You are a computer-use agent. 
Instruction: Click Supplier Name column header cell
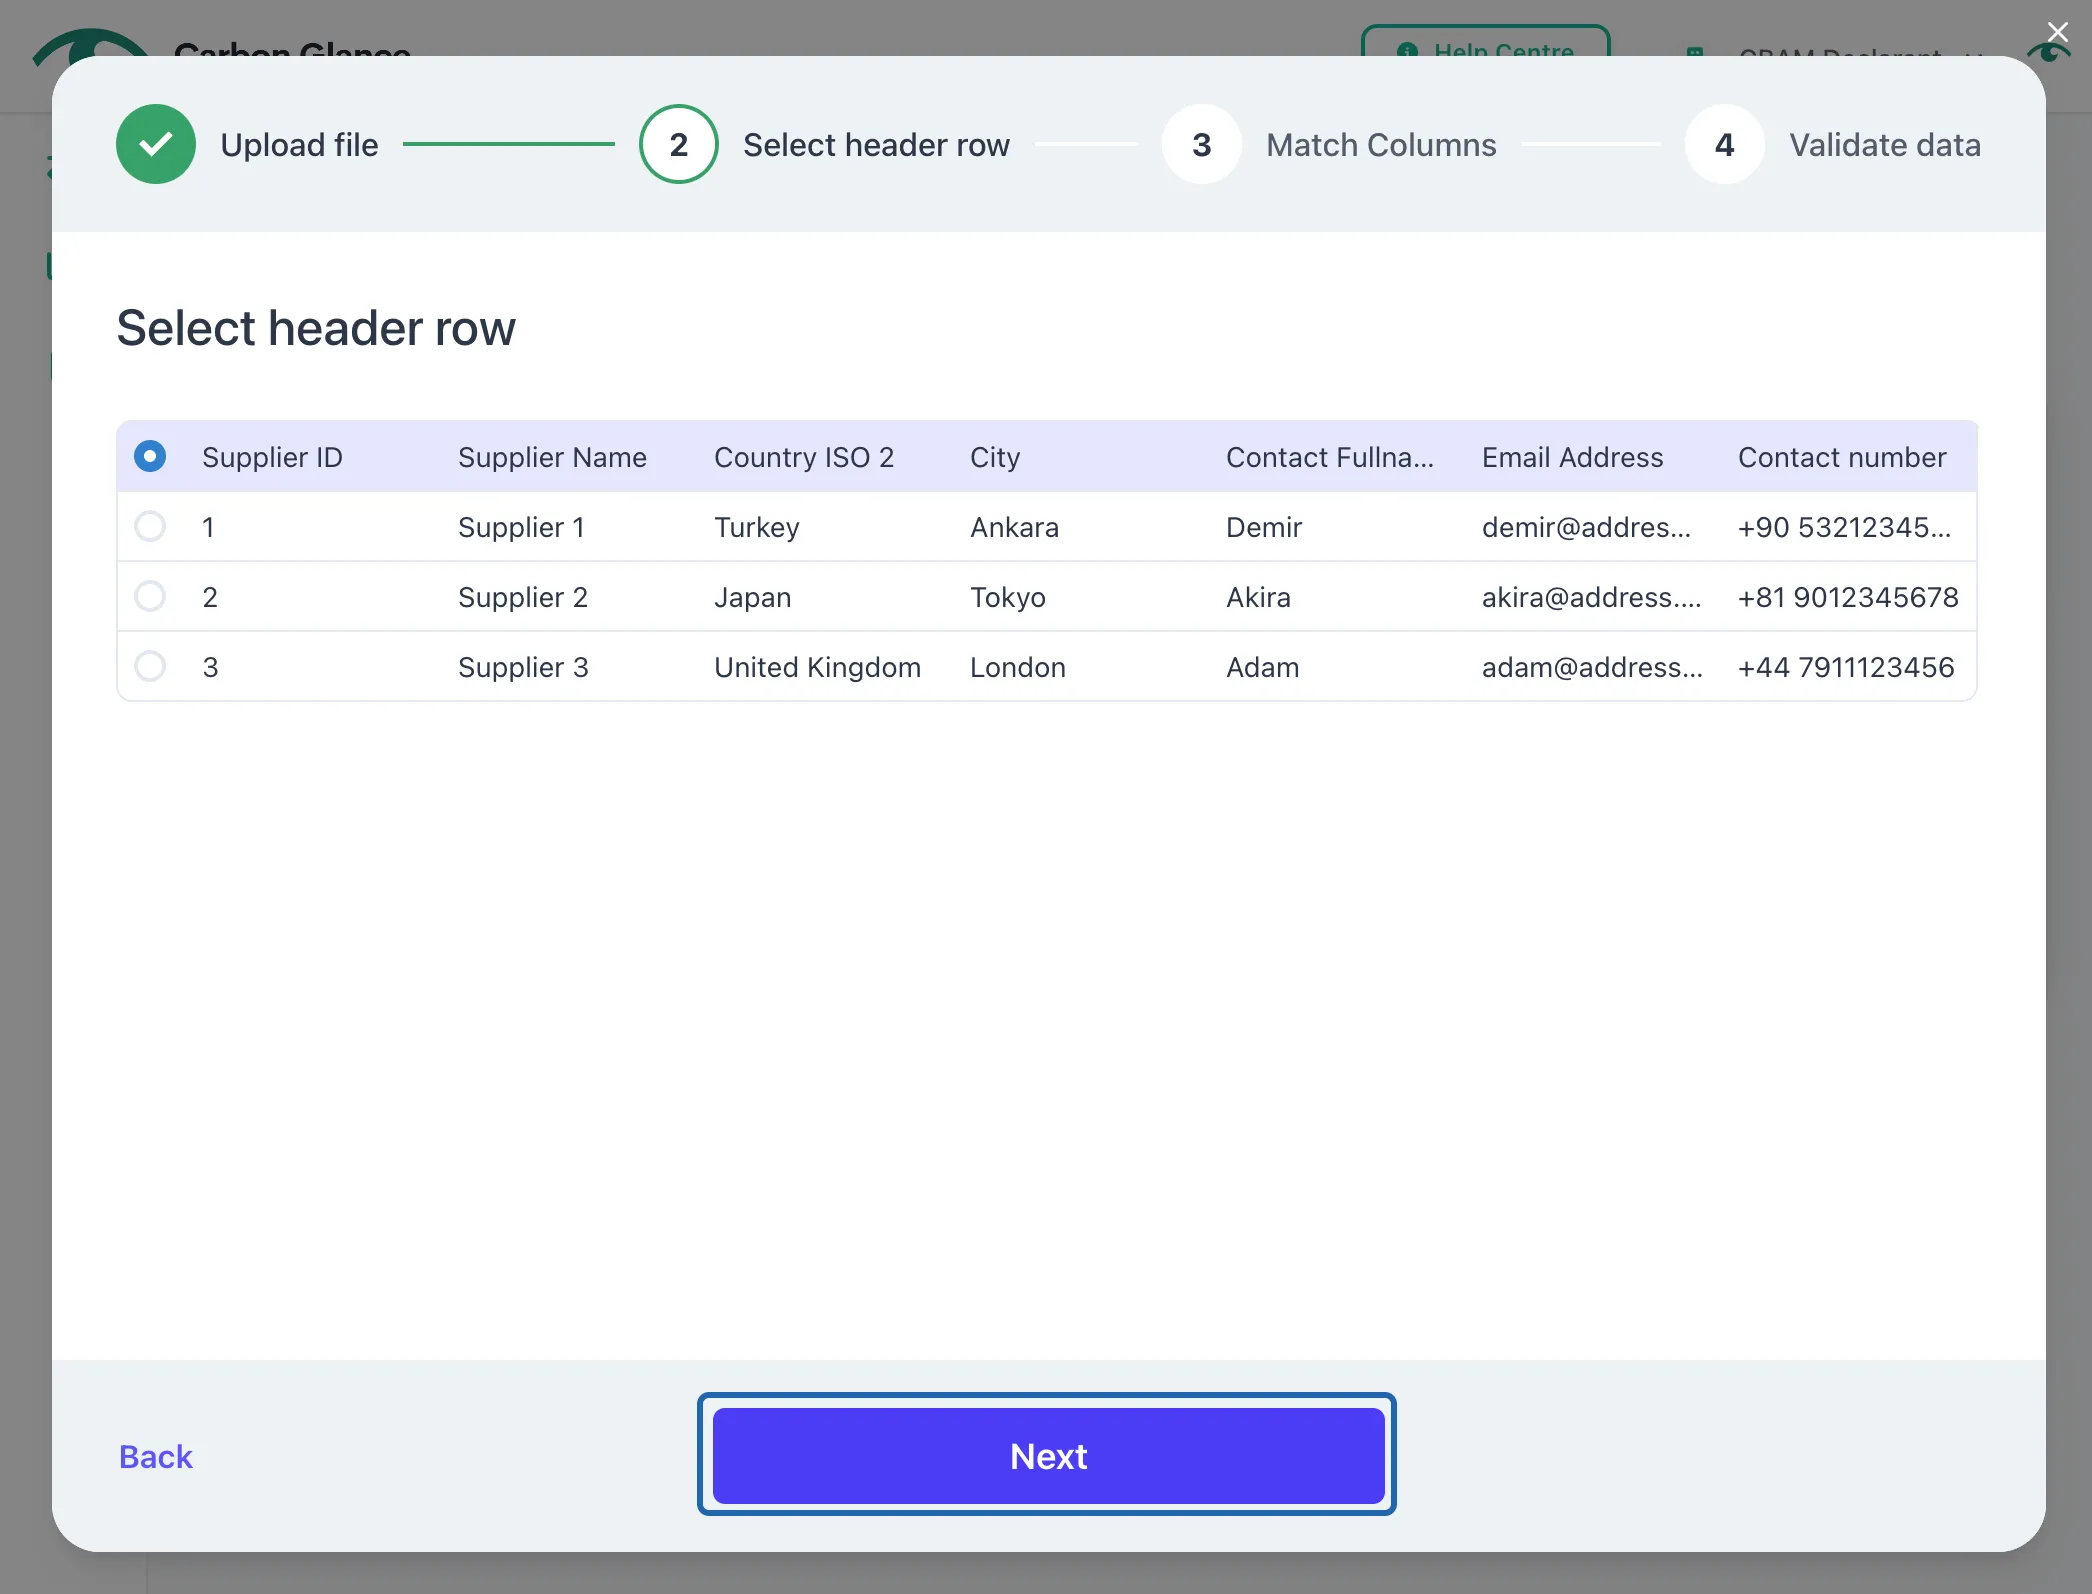pos(552,457)
